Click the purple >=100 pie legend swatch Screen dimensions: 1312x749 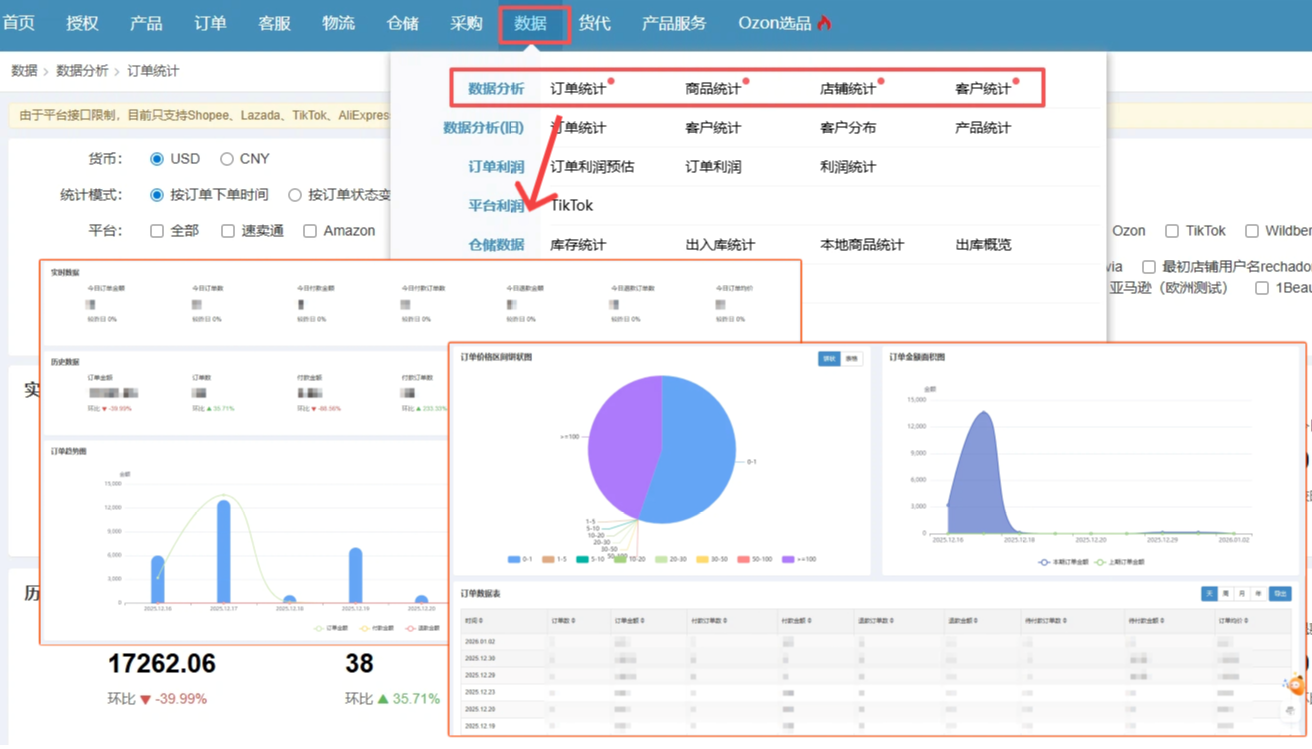pyautogui.click(x=788, y=560)
